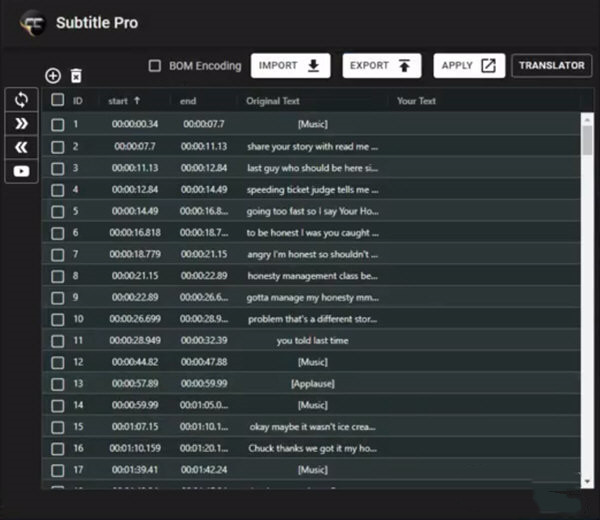
Task: Enable the BOM Encoding checkbox
Action: 154,66
